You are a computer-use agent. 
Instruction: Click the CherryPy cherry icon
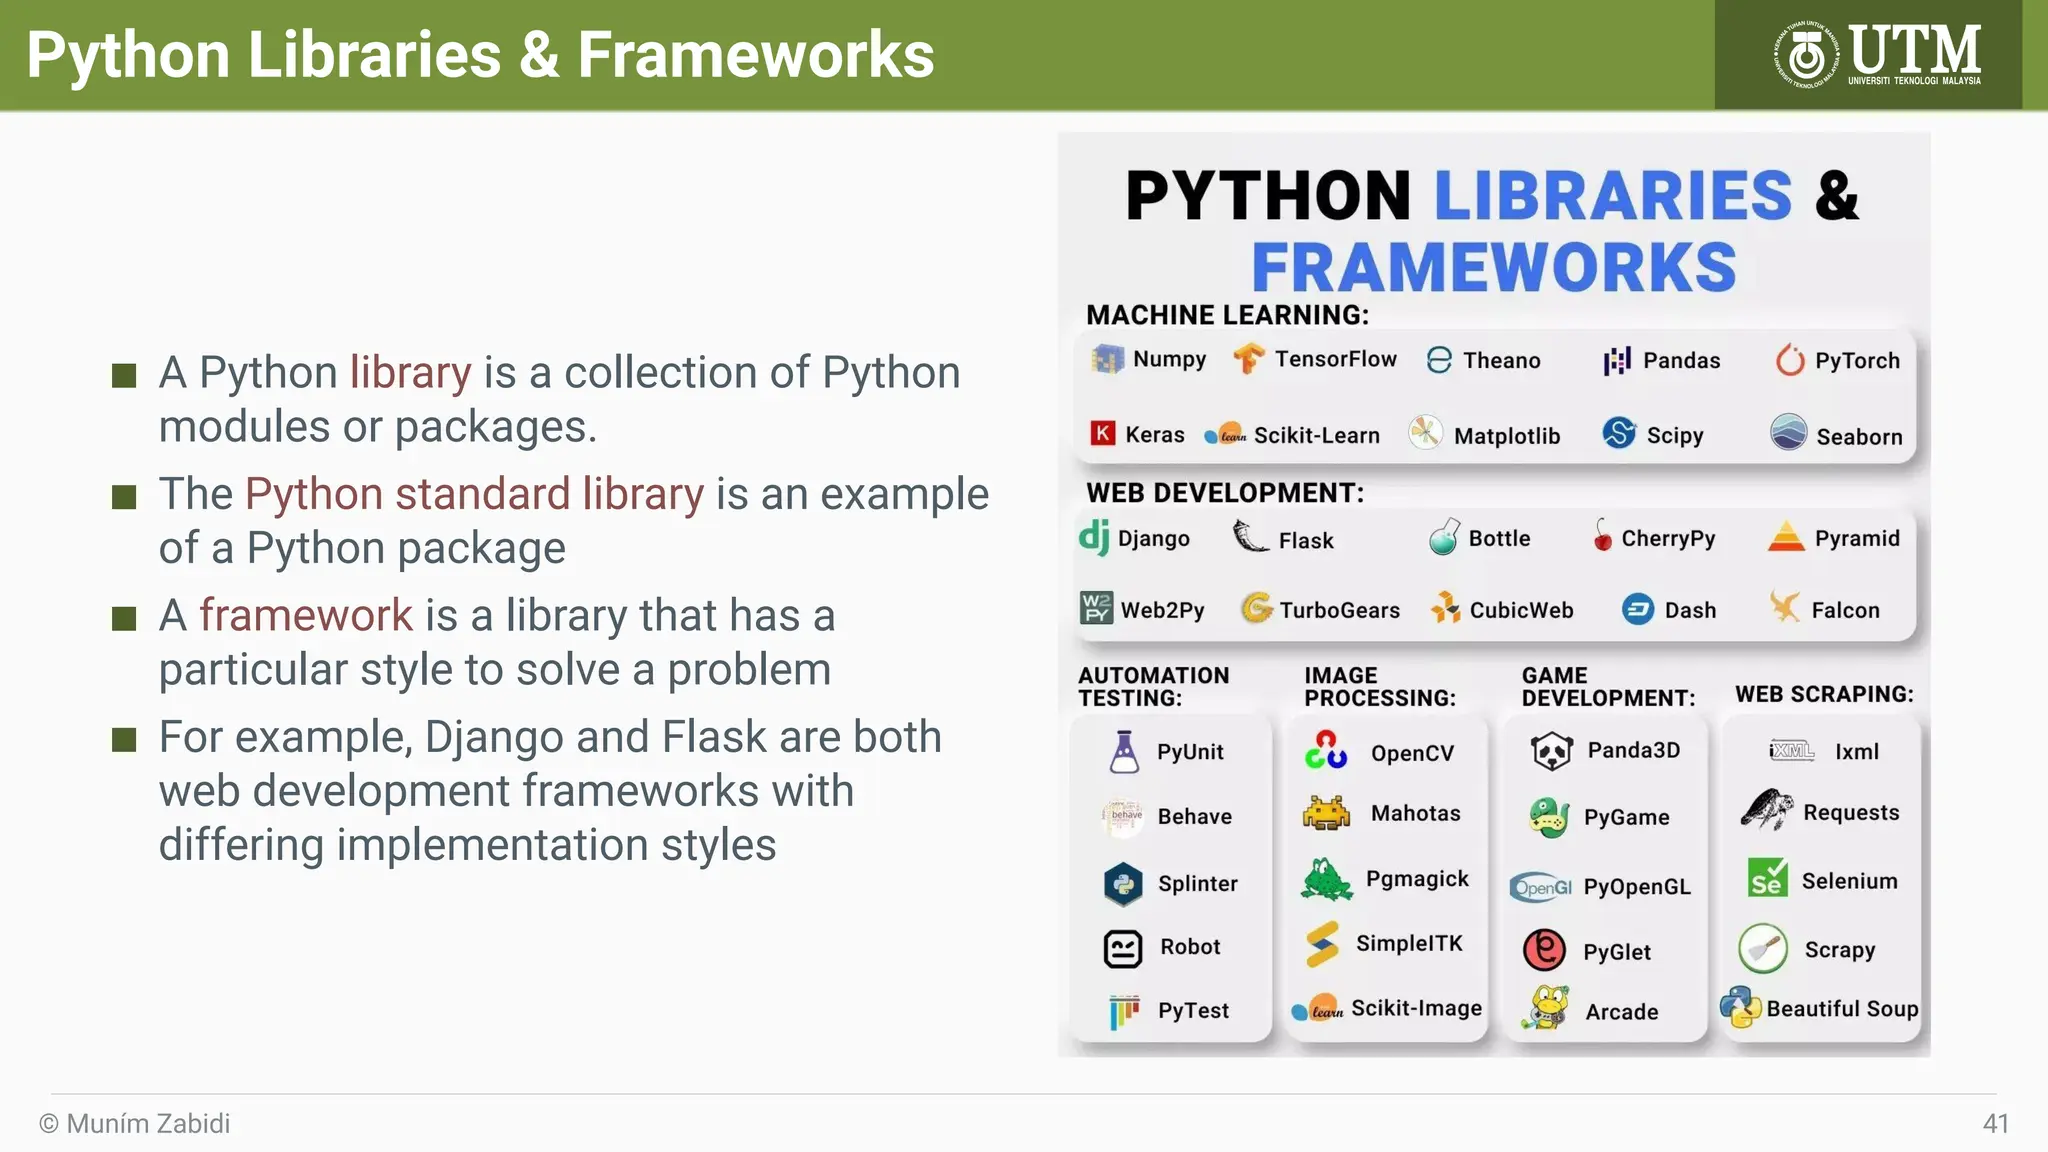click(1602, 536)
